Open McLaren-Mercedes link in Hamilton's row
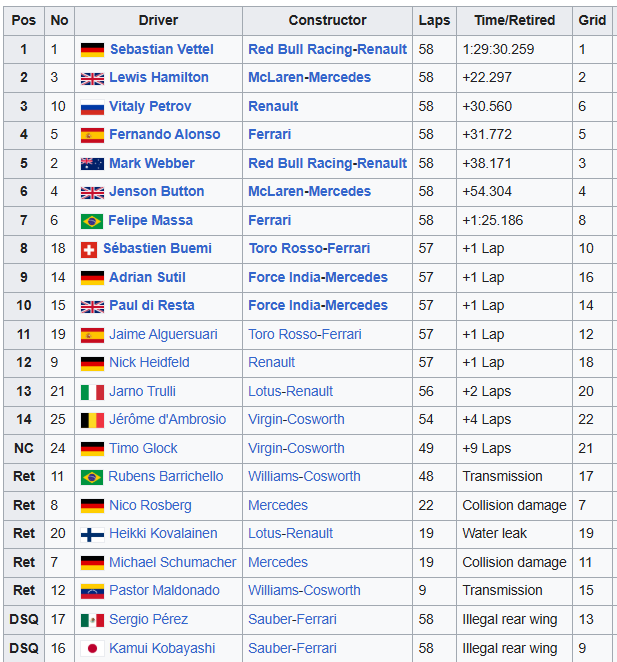The width and height of the screenshot is (617, 662). 309,77
